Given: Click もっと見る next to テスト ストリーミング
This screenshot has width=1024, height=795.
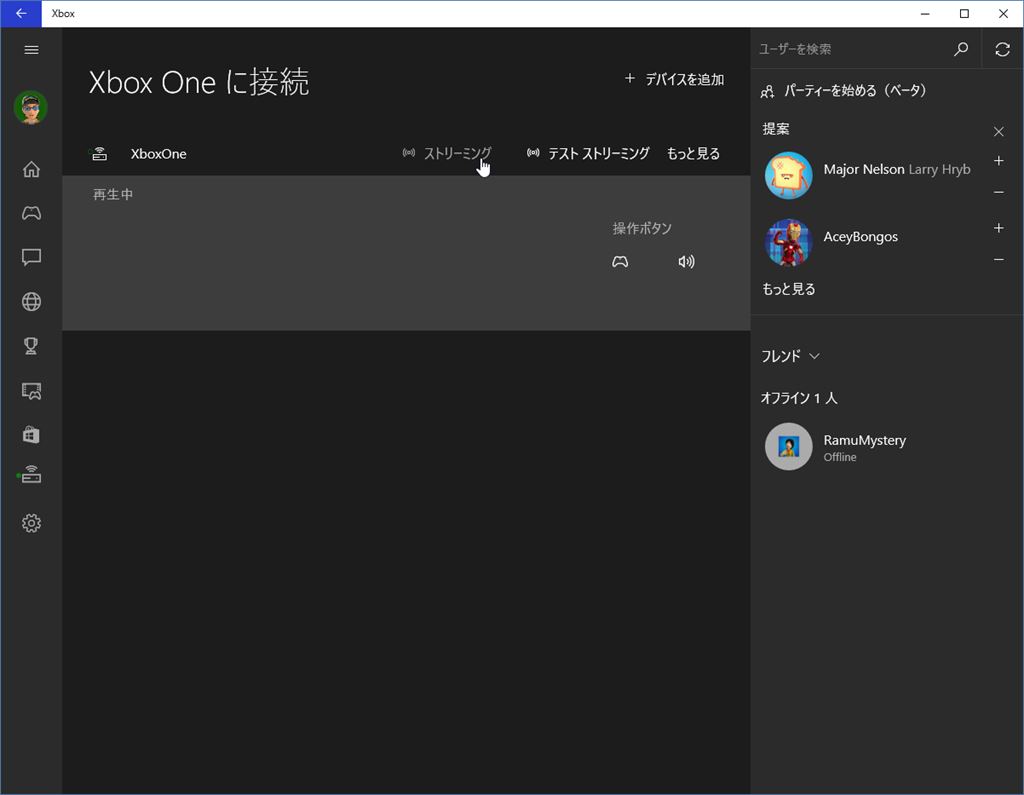Looking at the screenshot, I should pos(693,154).
